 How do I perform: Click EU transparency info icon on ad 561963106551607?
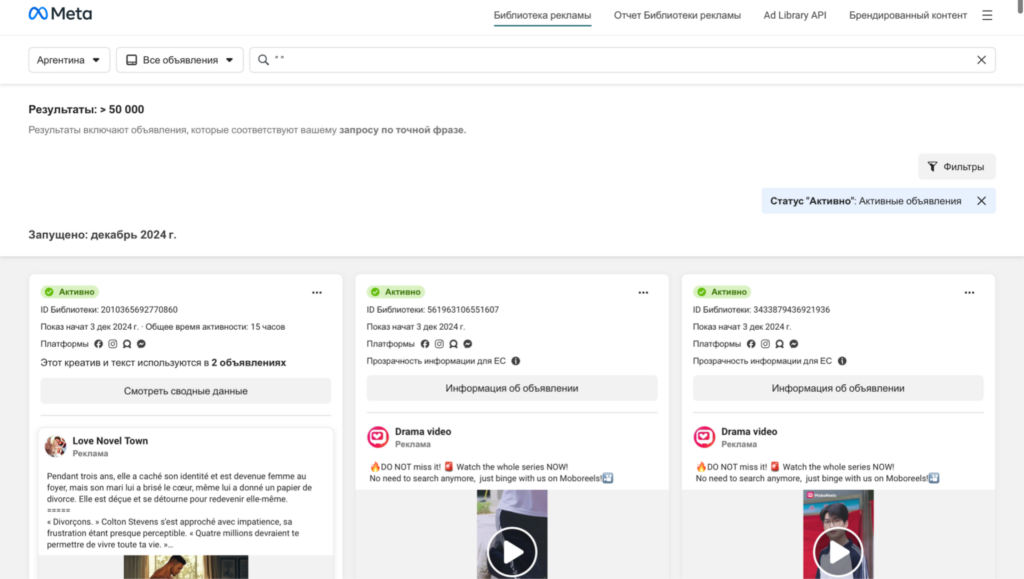pyautogui.click(x=516, y=361)
